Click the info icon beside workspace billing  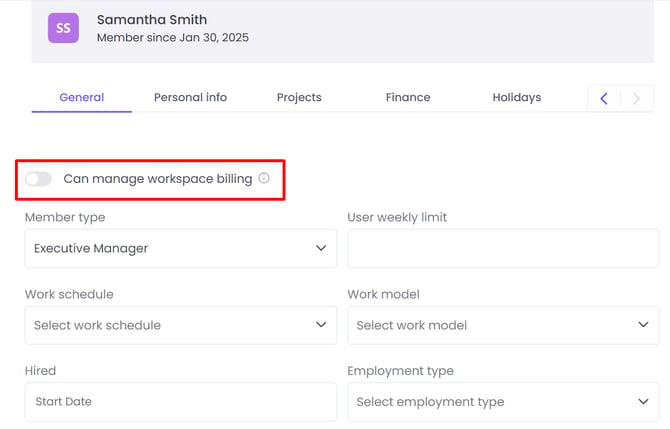pos(264,178)
